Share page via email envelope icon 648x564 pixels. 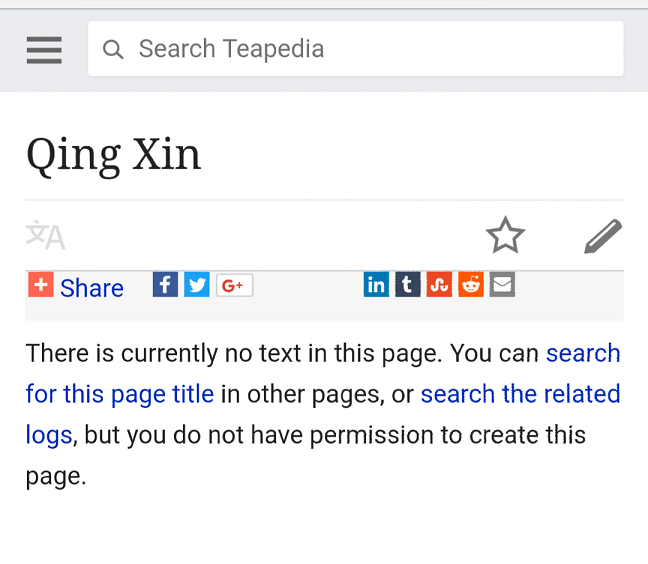tap(502, 284)
